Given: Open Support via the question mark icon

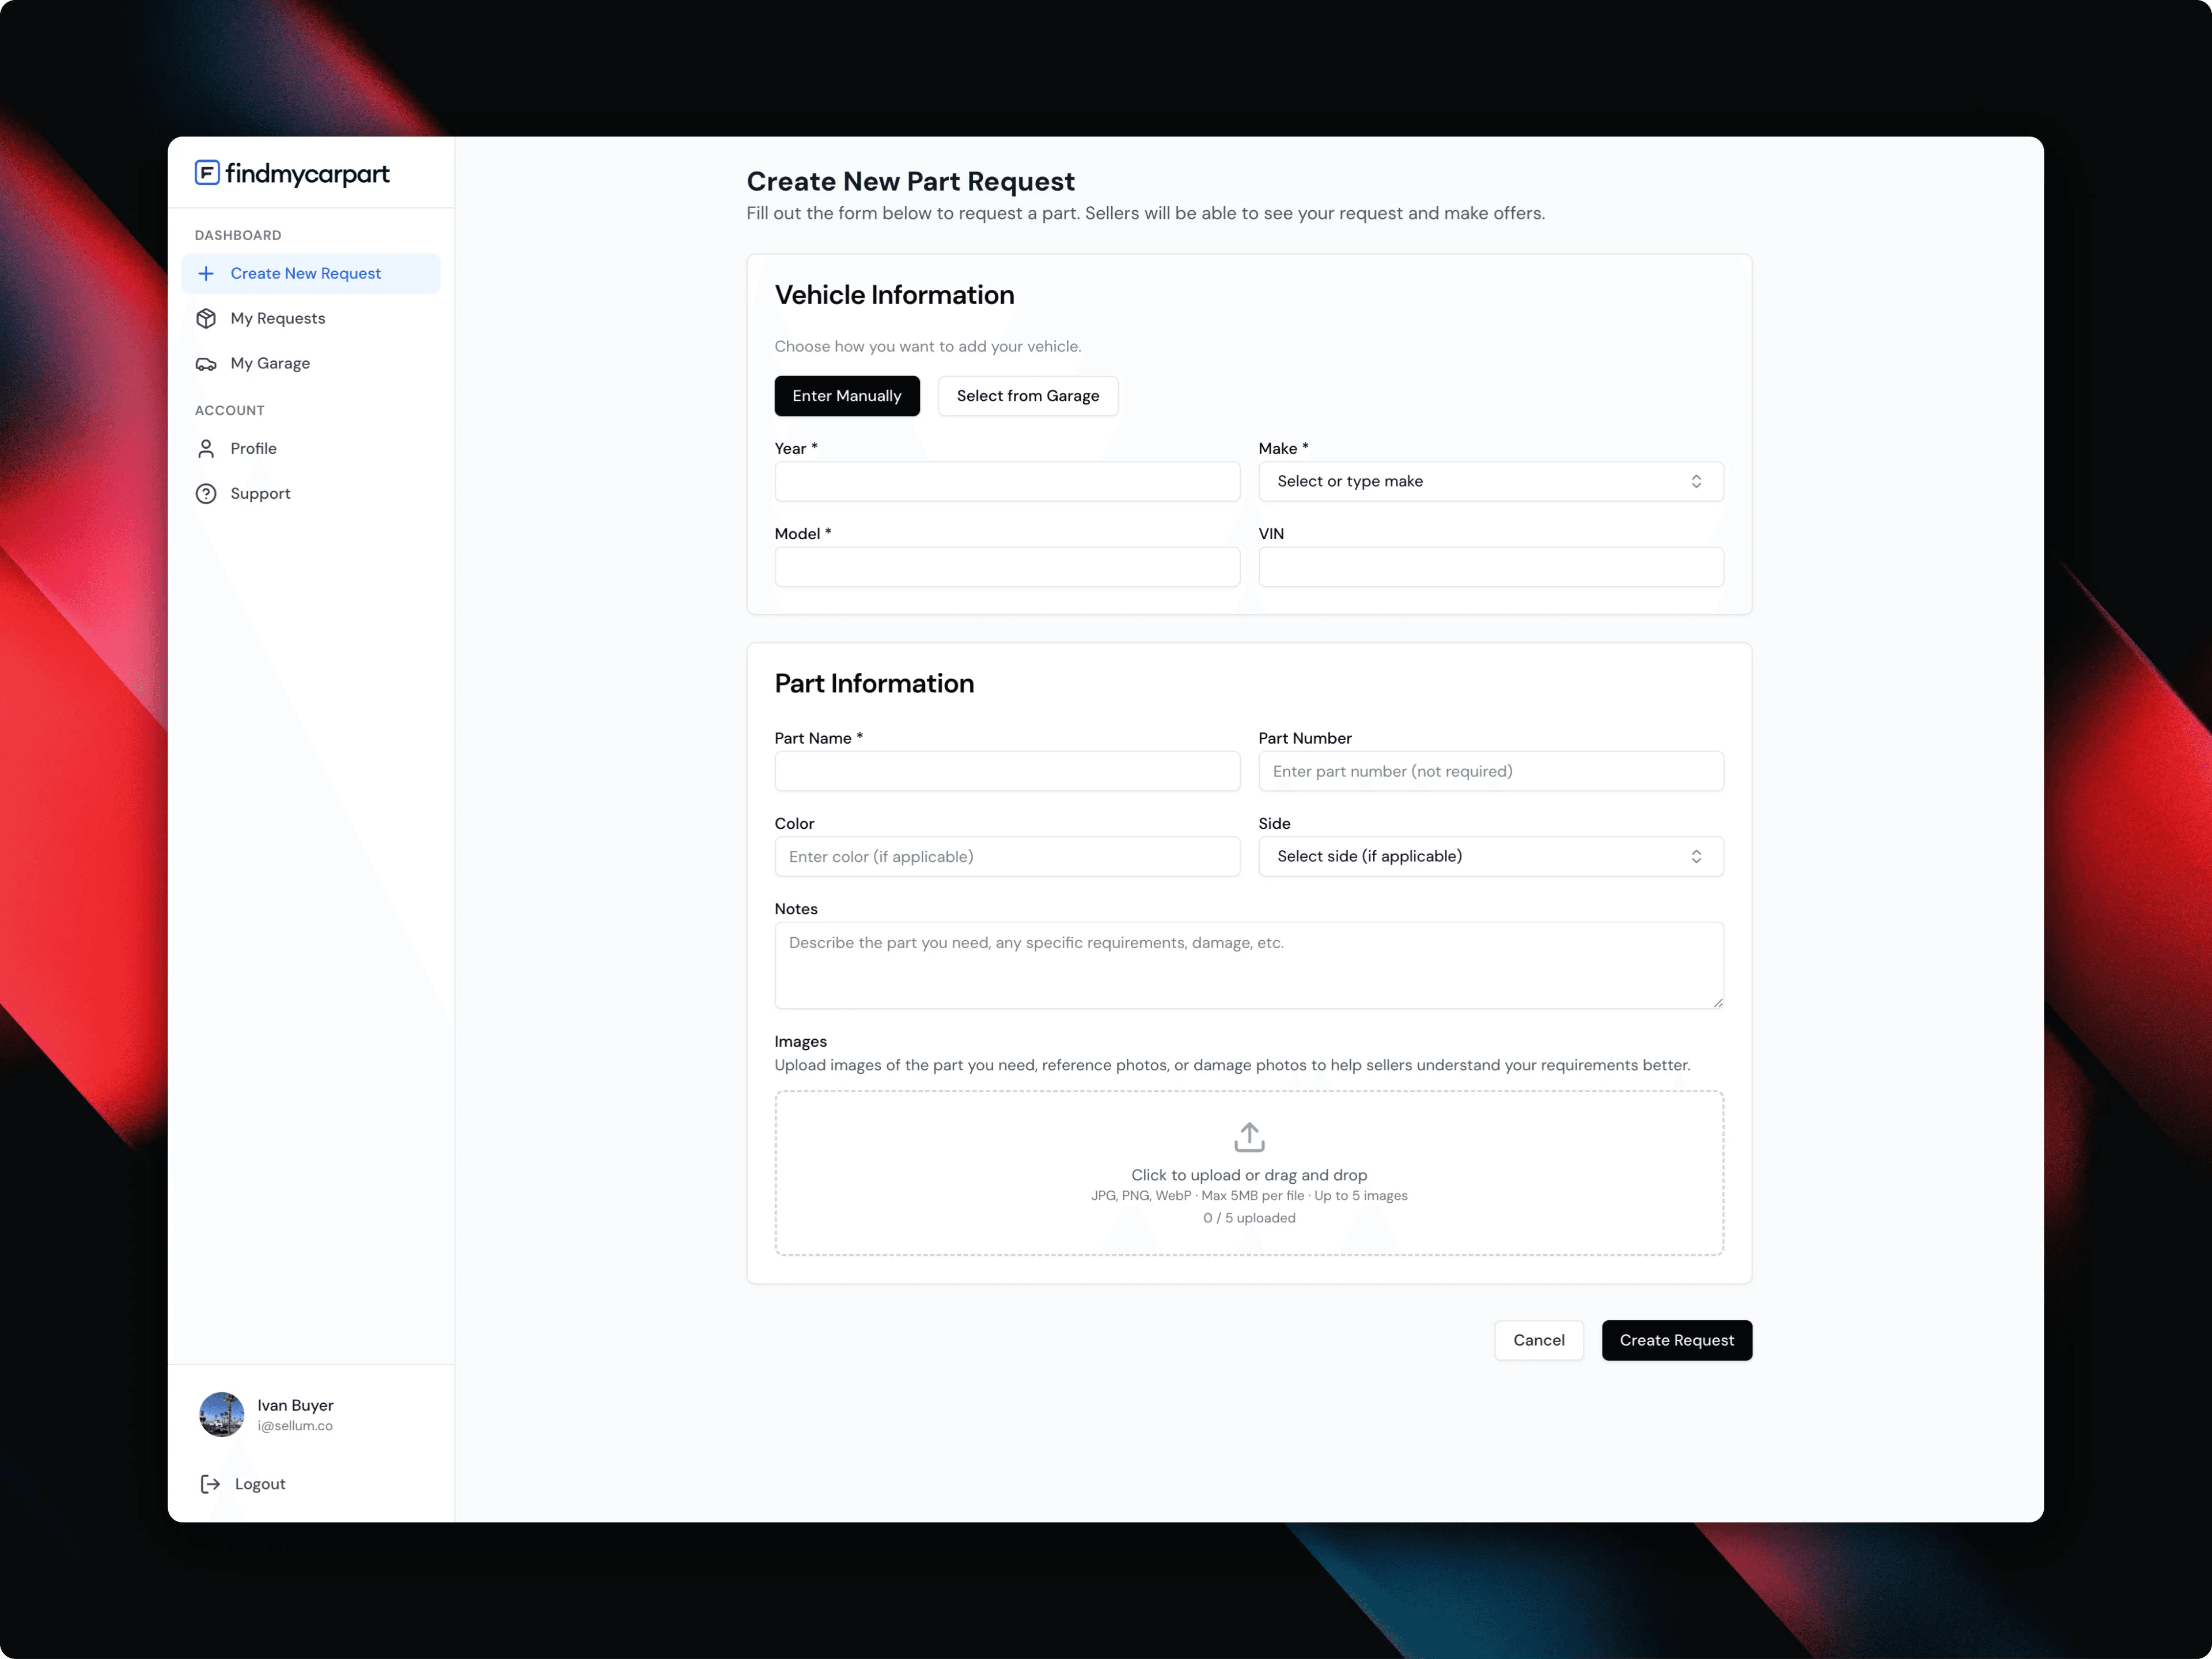Looking at the screenshot, I should (x=206, y=493).
